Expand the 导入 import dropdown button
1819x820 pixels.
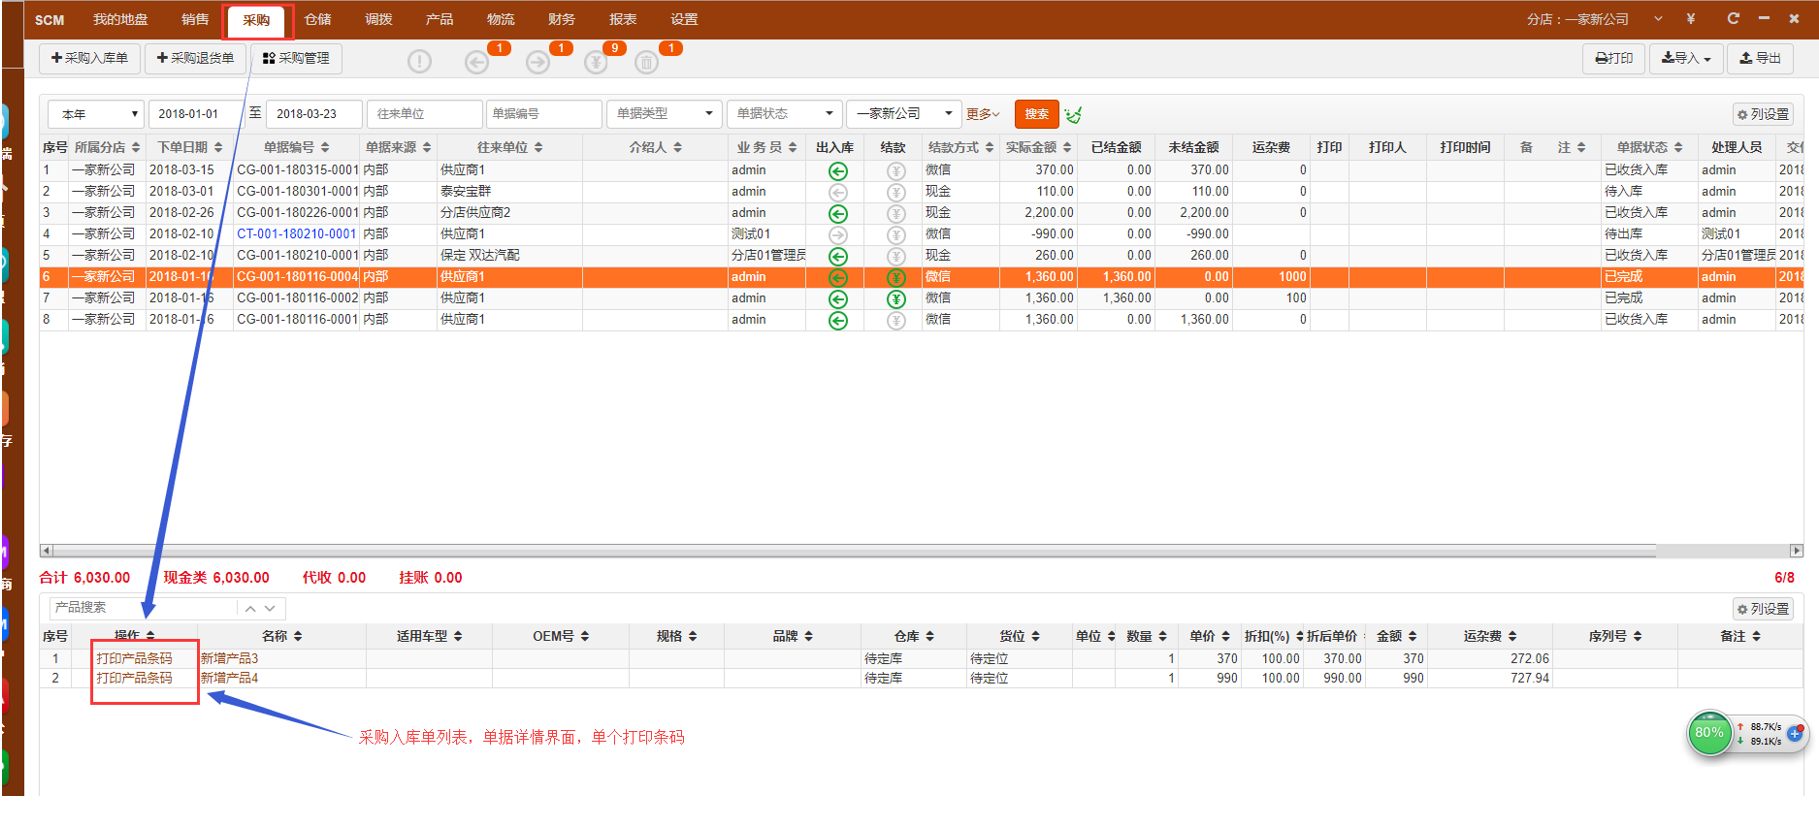pyautogui.click(x=1686, y=59)
